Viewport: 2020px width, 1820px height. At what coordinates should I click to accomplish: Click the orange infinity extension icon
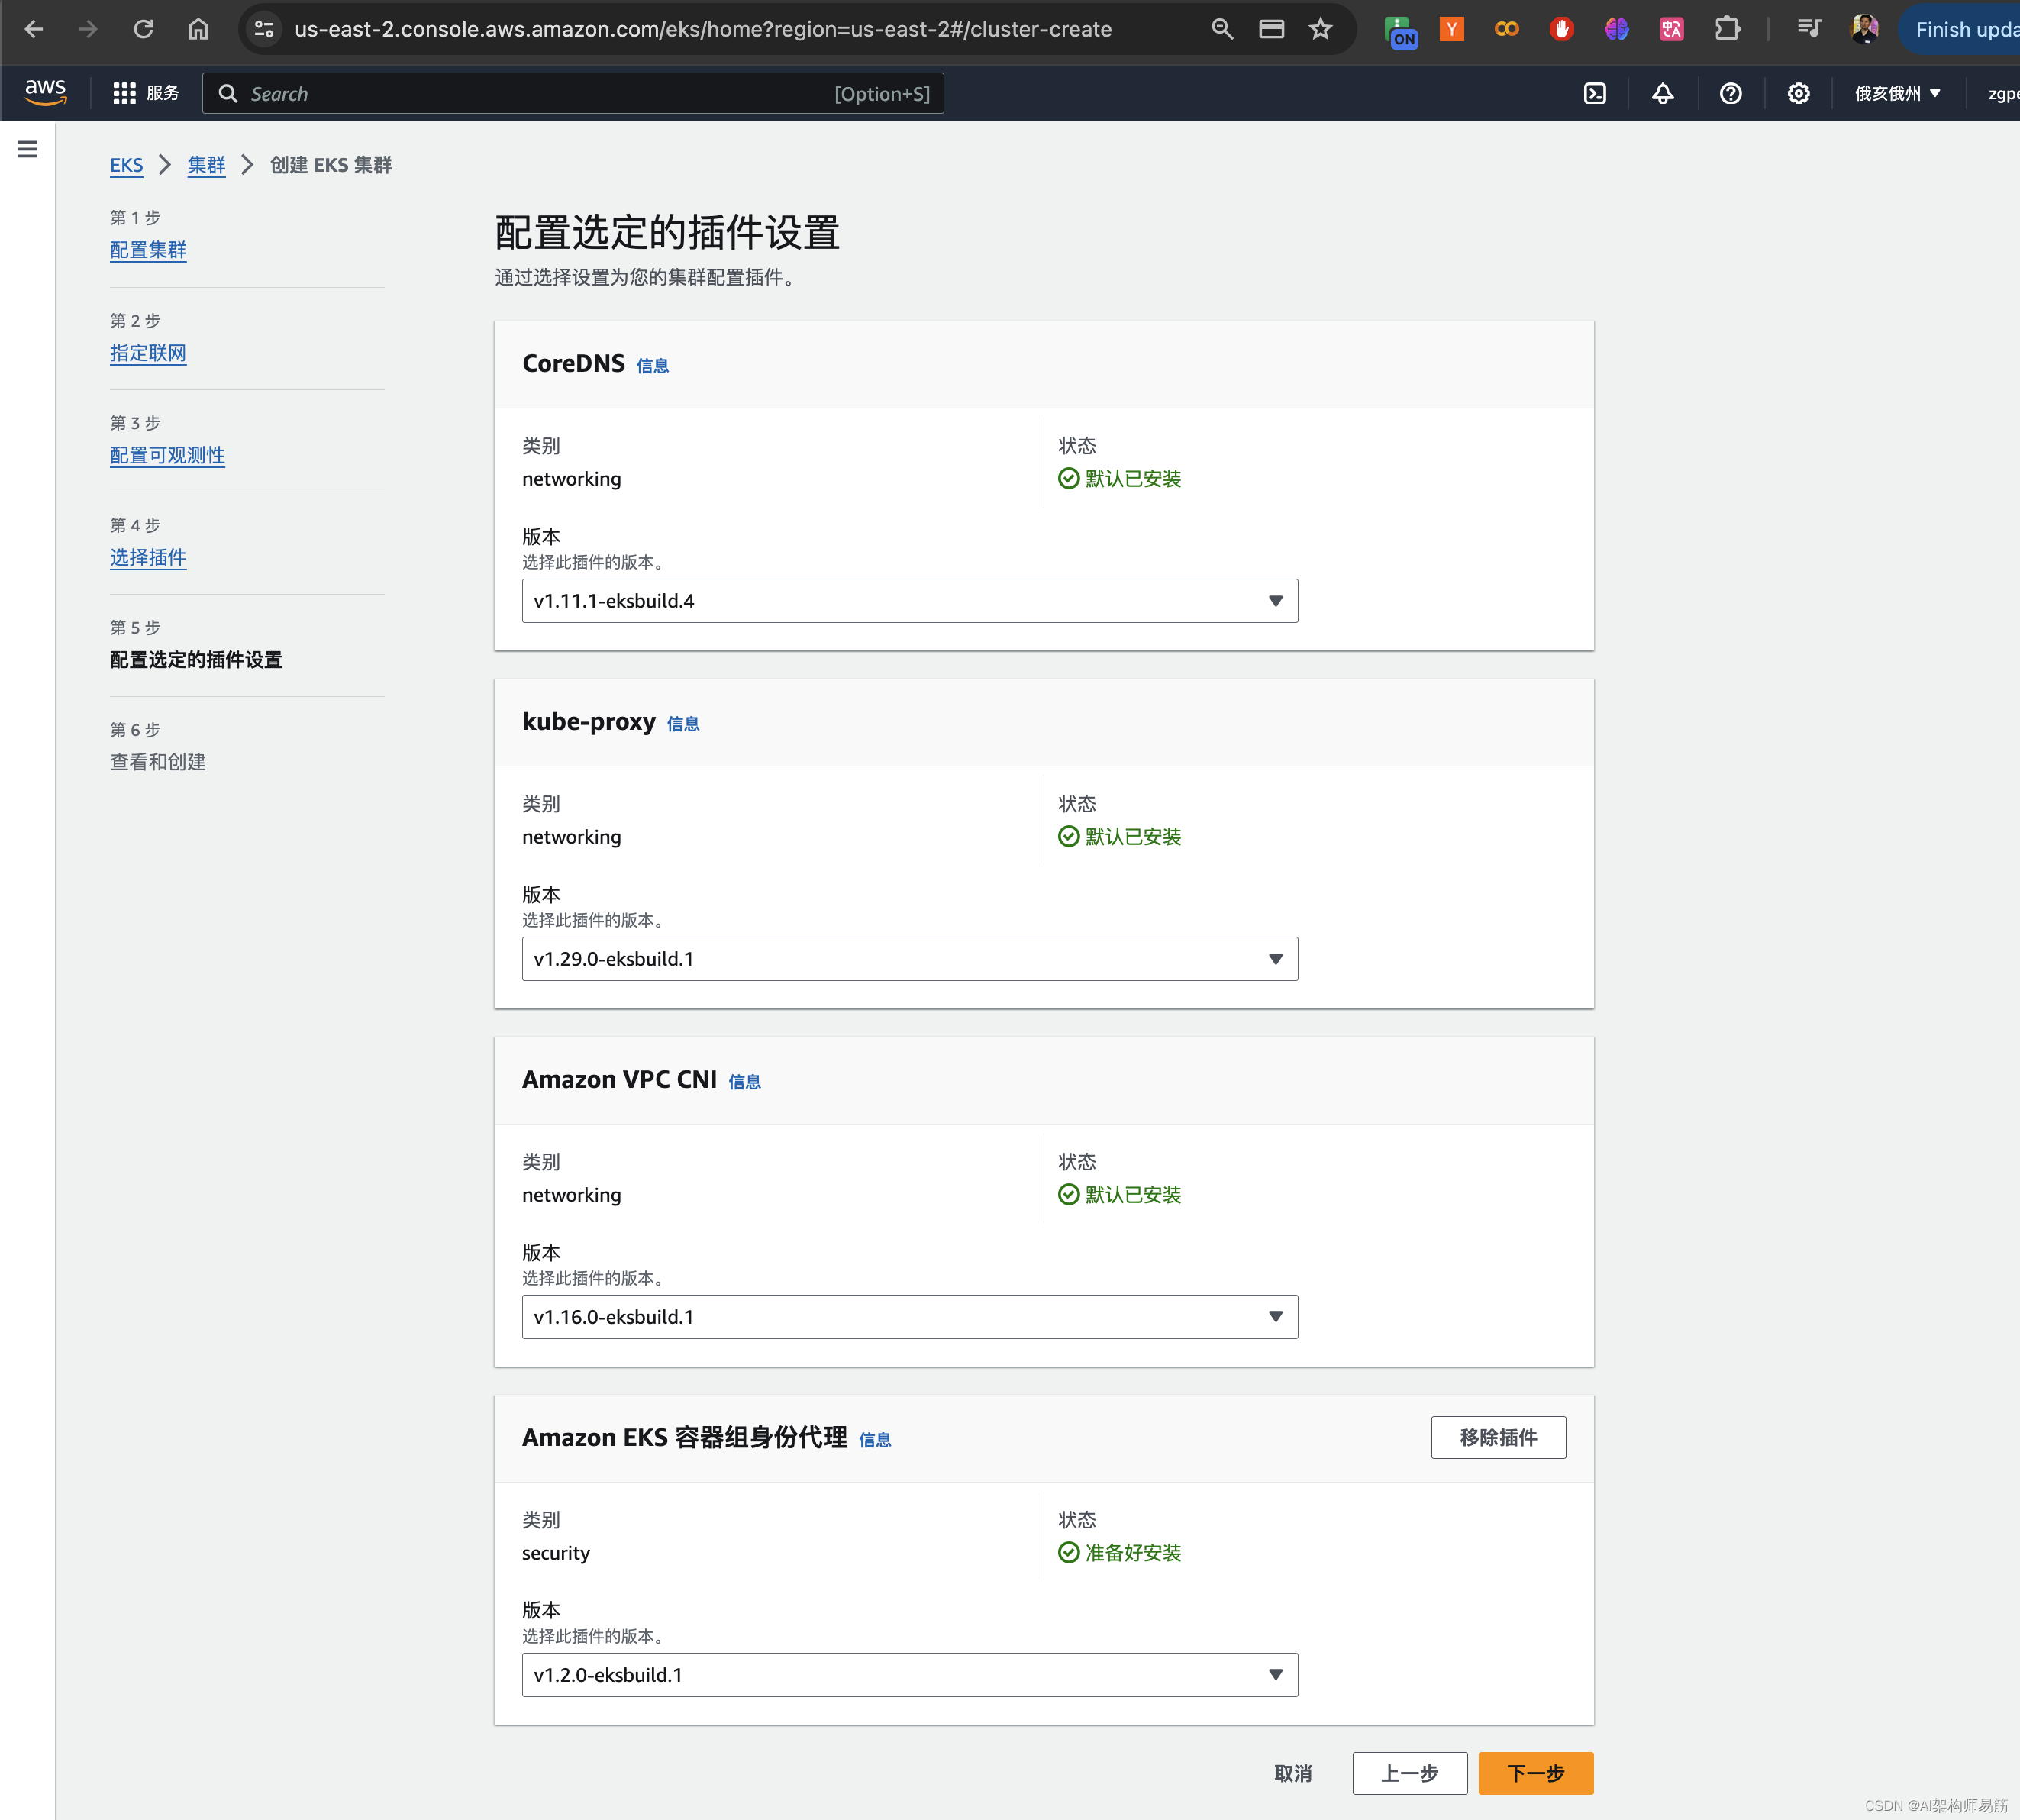[x=1506, y=29]
